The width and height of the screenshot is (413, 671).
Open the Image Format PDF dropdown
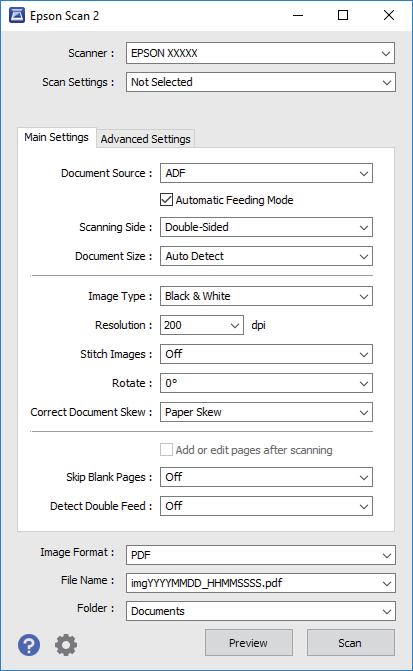261,555
